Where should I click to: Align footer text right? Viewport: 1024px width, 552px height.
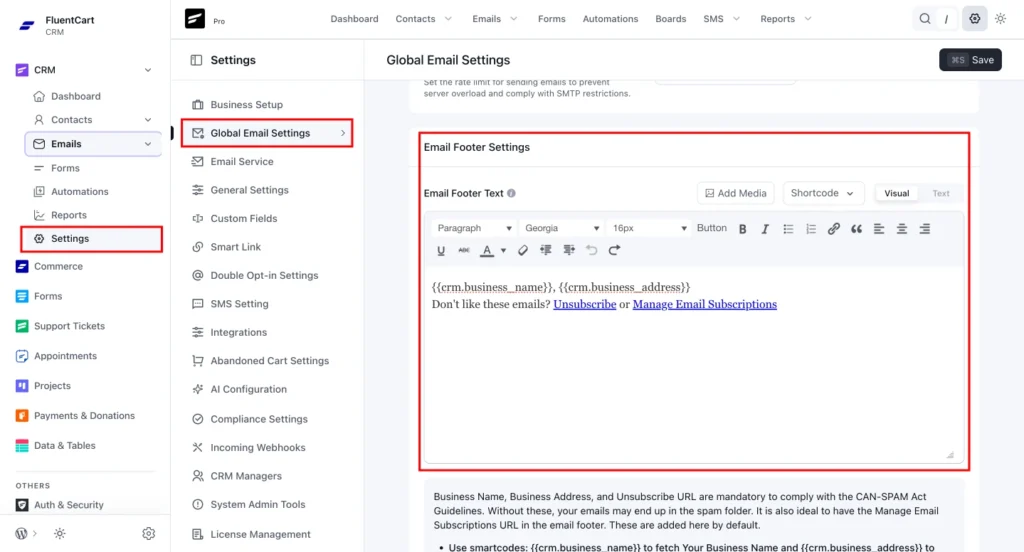(x=924, y=229)
